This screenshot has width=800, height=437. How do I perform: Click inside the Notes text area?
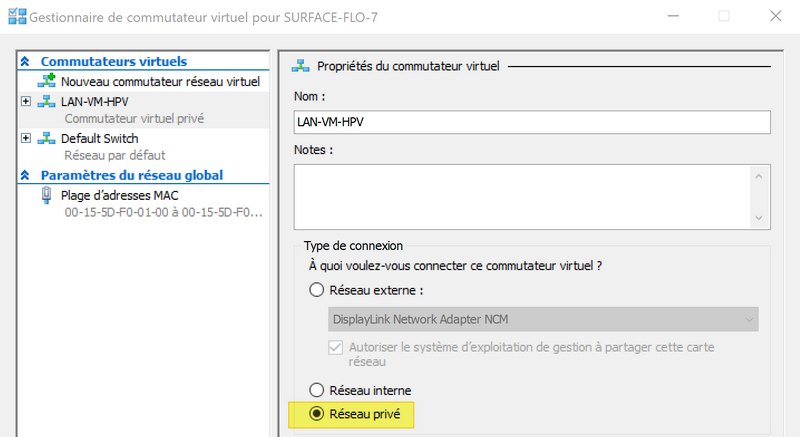click(520, 196)
